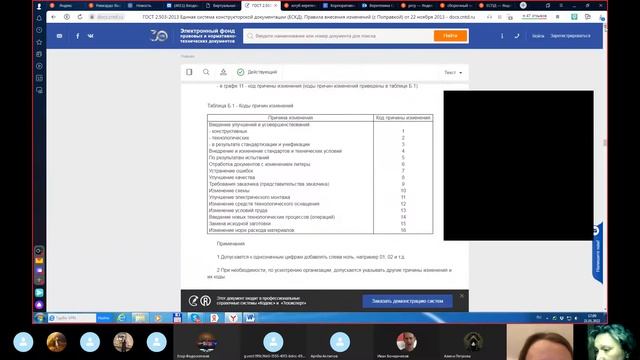The image size is (640, 360).
Task: Click the Заказать демонстрацию систем button
Action: (x=407, y=301)
